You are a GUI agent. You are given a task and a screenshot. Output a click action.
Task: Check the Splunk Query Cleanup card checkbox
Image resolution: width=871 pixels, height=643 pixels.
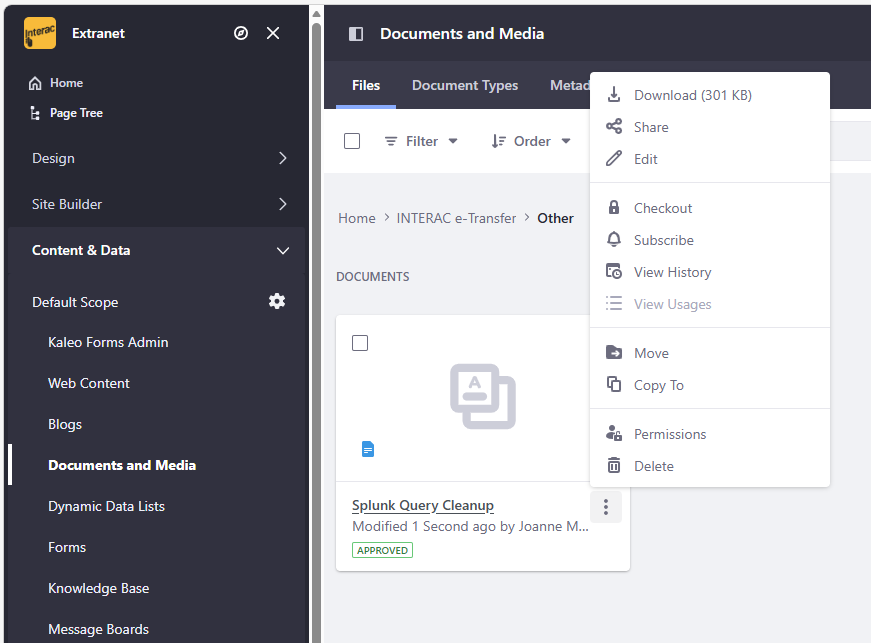(x=360, y=343)
